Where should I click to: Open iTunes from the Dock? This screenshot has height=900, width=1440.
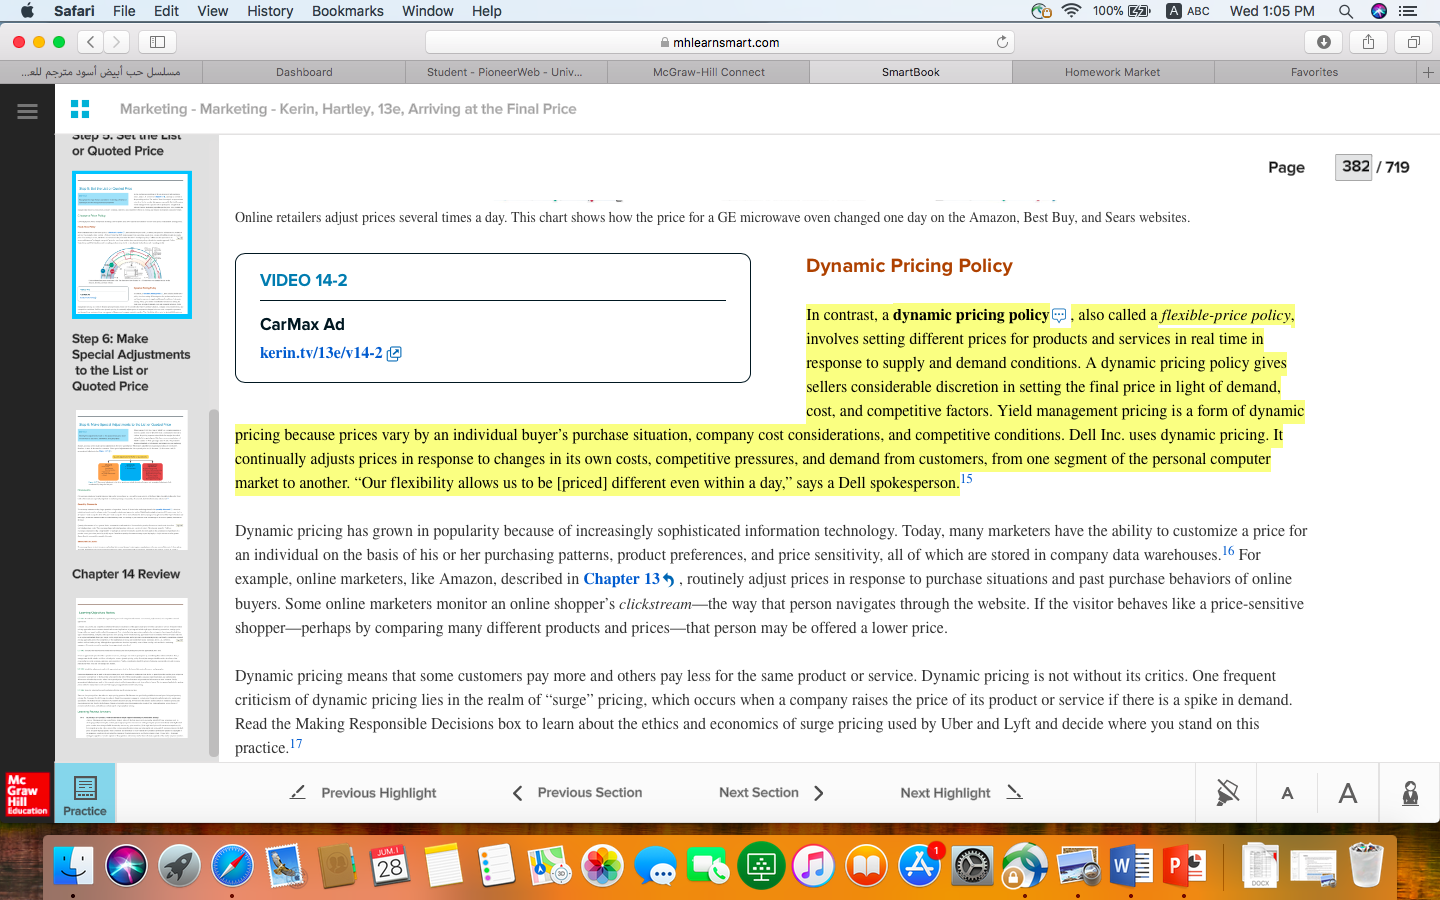(x=814, y=866)
